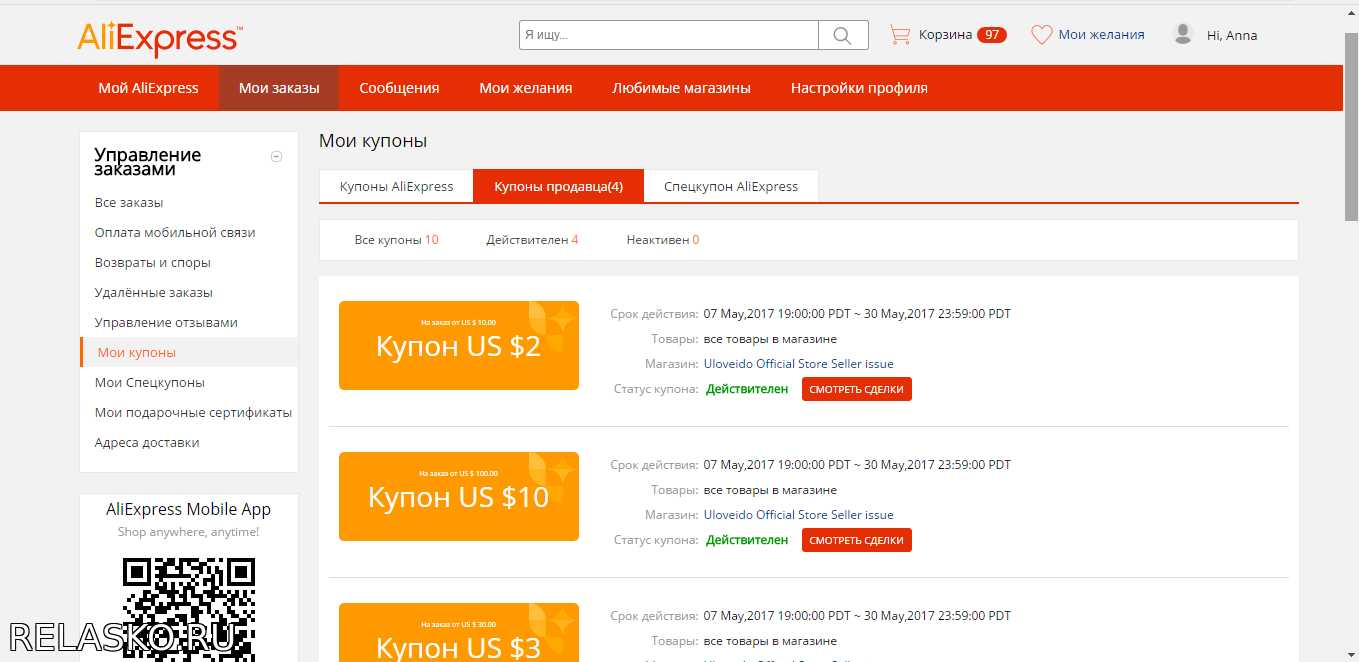This screenshot has width=1359, height=662.
Task: Switch to the Купоны продавца(4) tab
Action: (558, 186)
